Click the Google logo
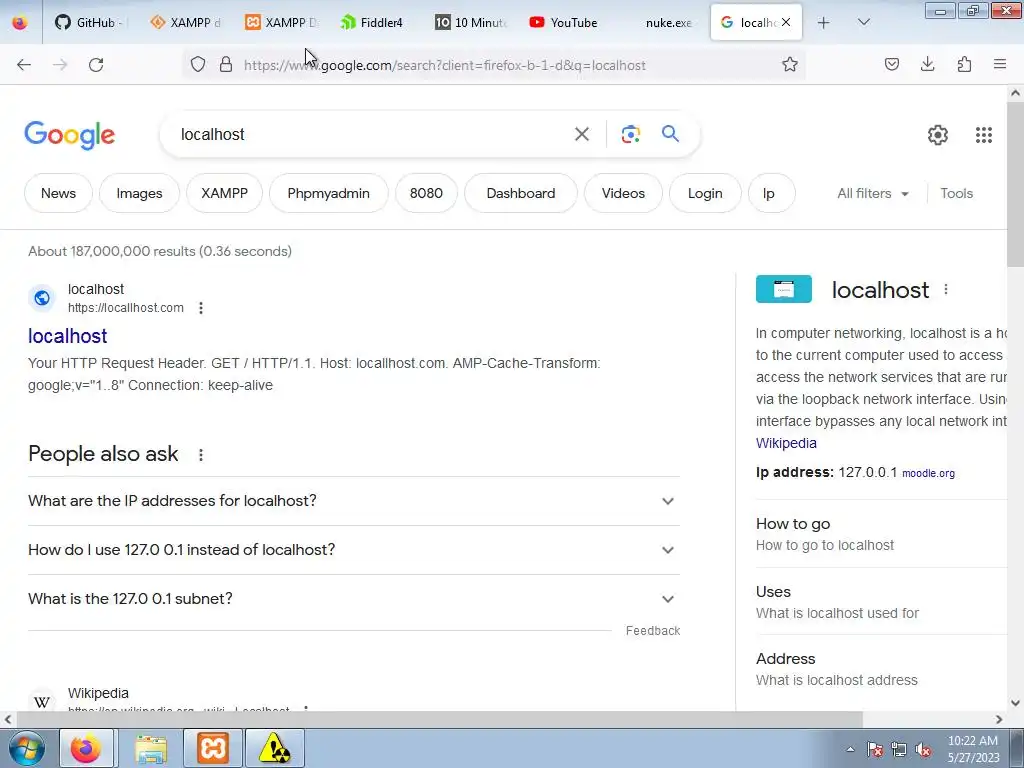This screenshot has height=768, width=1024. pyautogui.click(x=70, y=135)
